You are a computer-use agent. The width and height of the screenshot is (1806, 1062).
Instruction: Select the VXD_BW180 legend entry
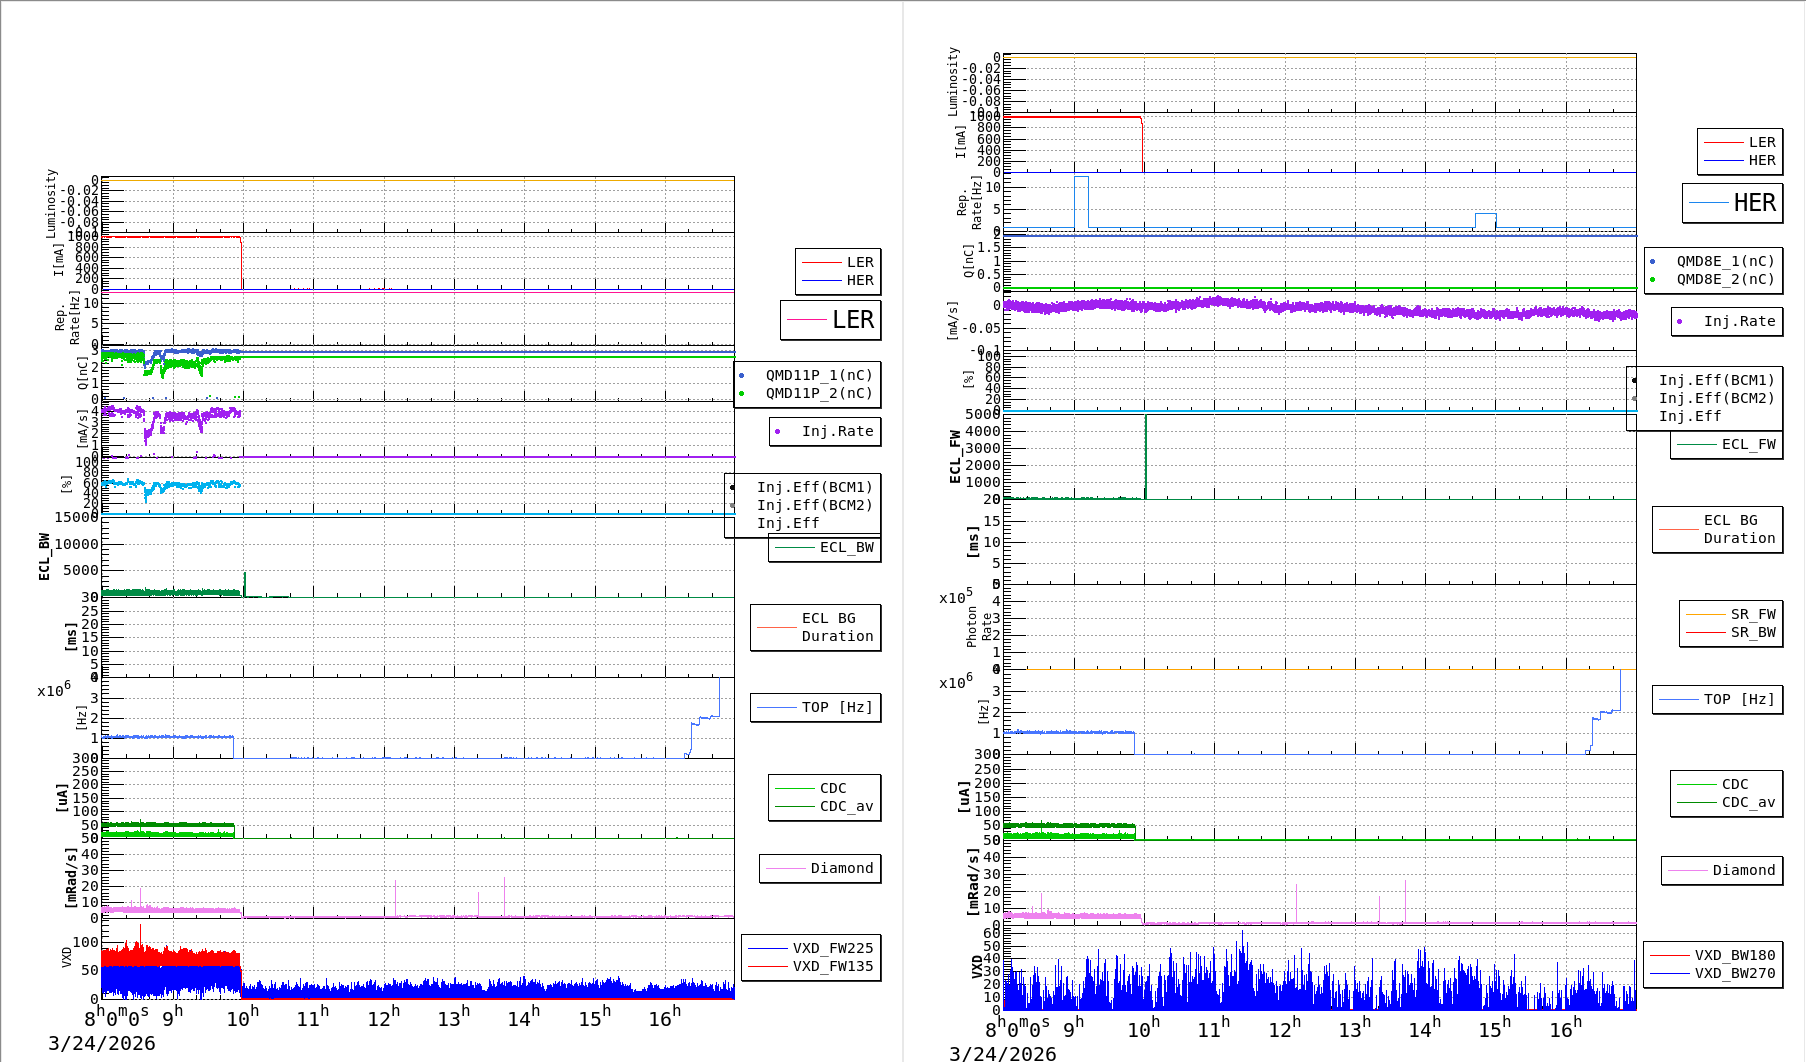(x=1734, y=955)
